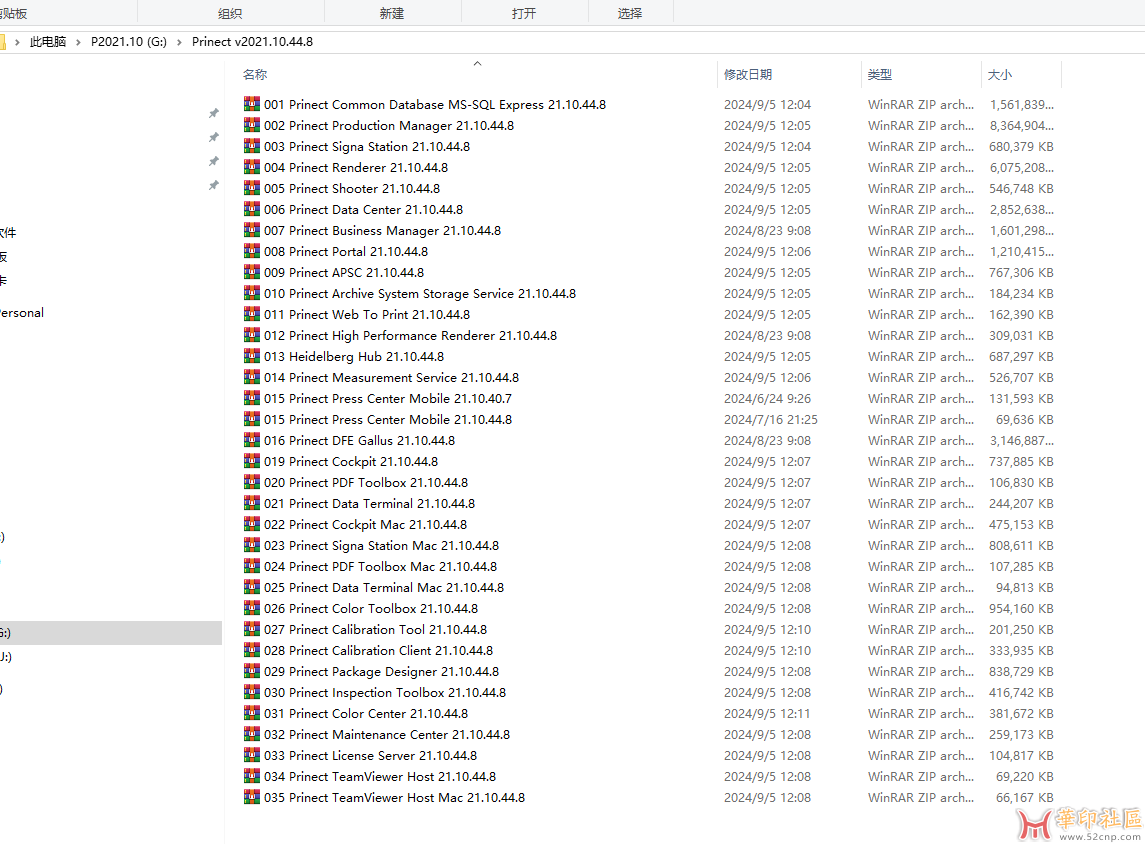The image size is (1145, 844).
Task: Pick the icon of 021 Prinect Data Terminal 21.10.44.8
Action: 252,504
